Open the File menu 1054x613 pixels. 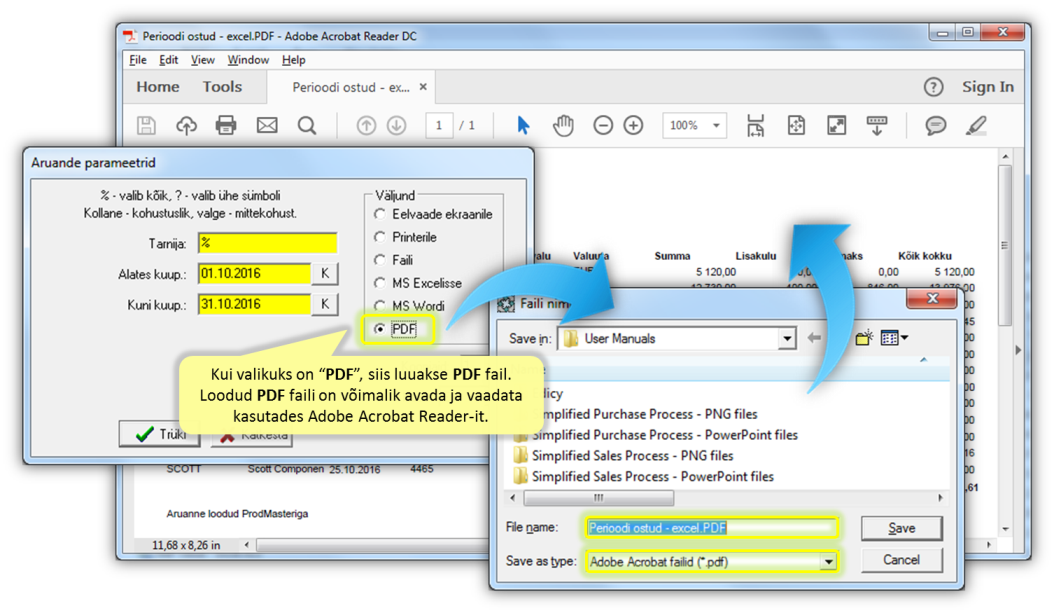click(138, 60)
